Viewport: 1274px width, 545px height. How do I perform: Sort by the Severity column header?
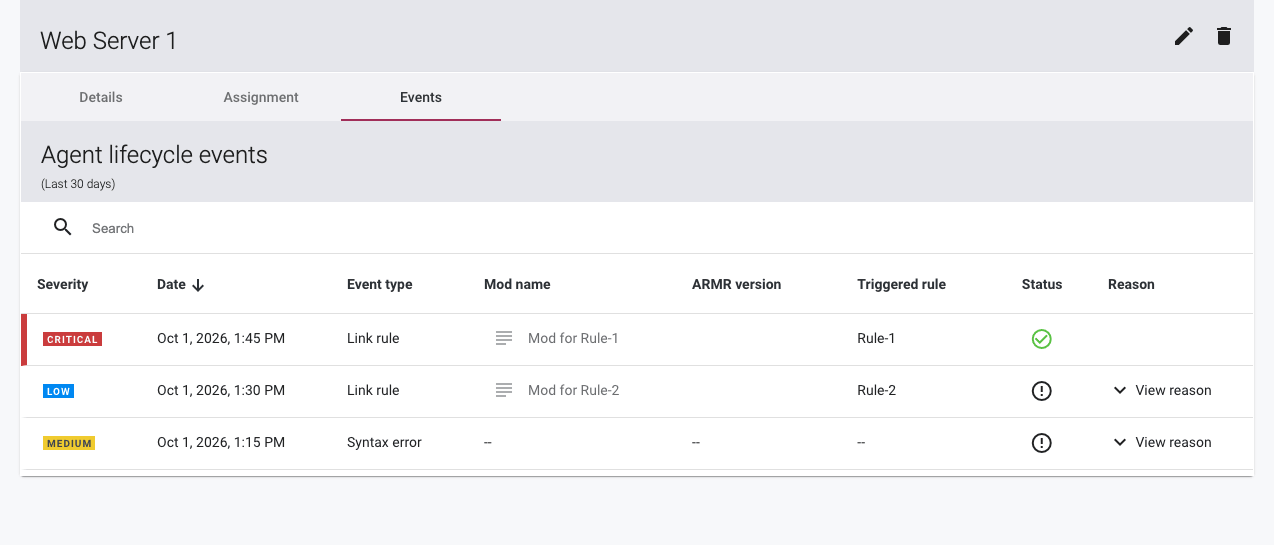point(62,284)
